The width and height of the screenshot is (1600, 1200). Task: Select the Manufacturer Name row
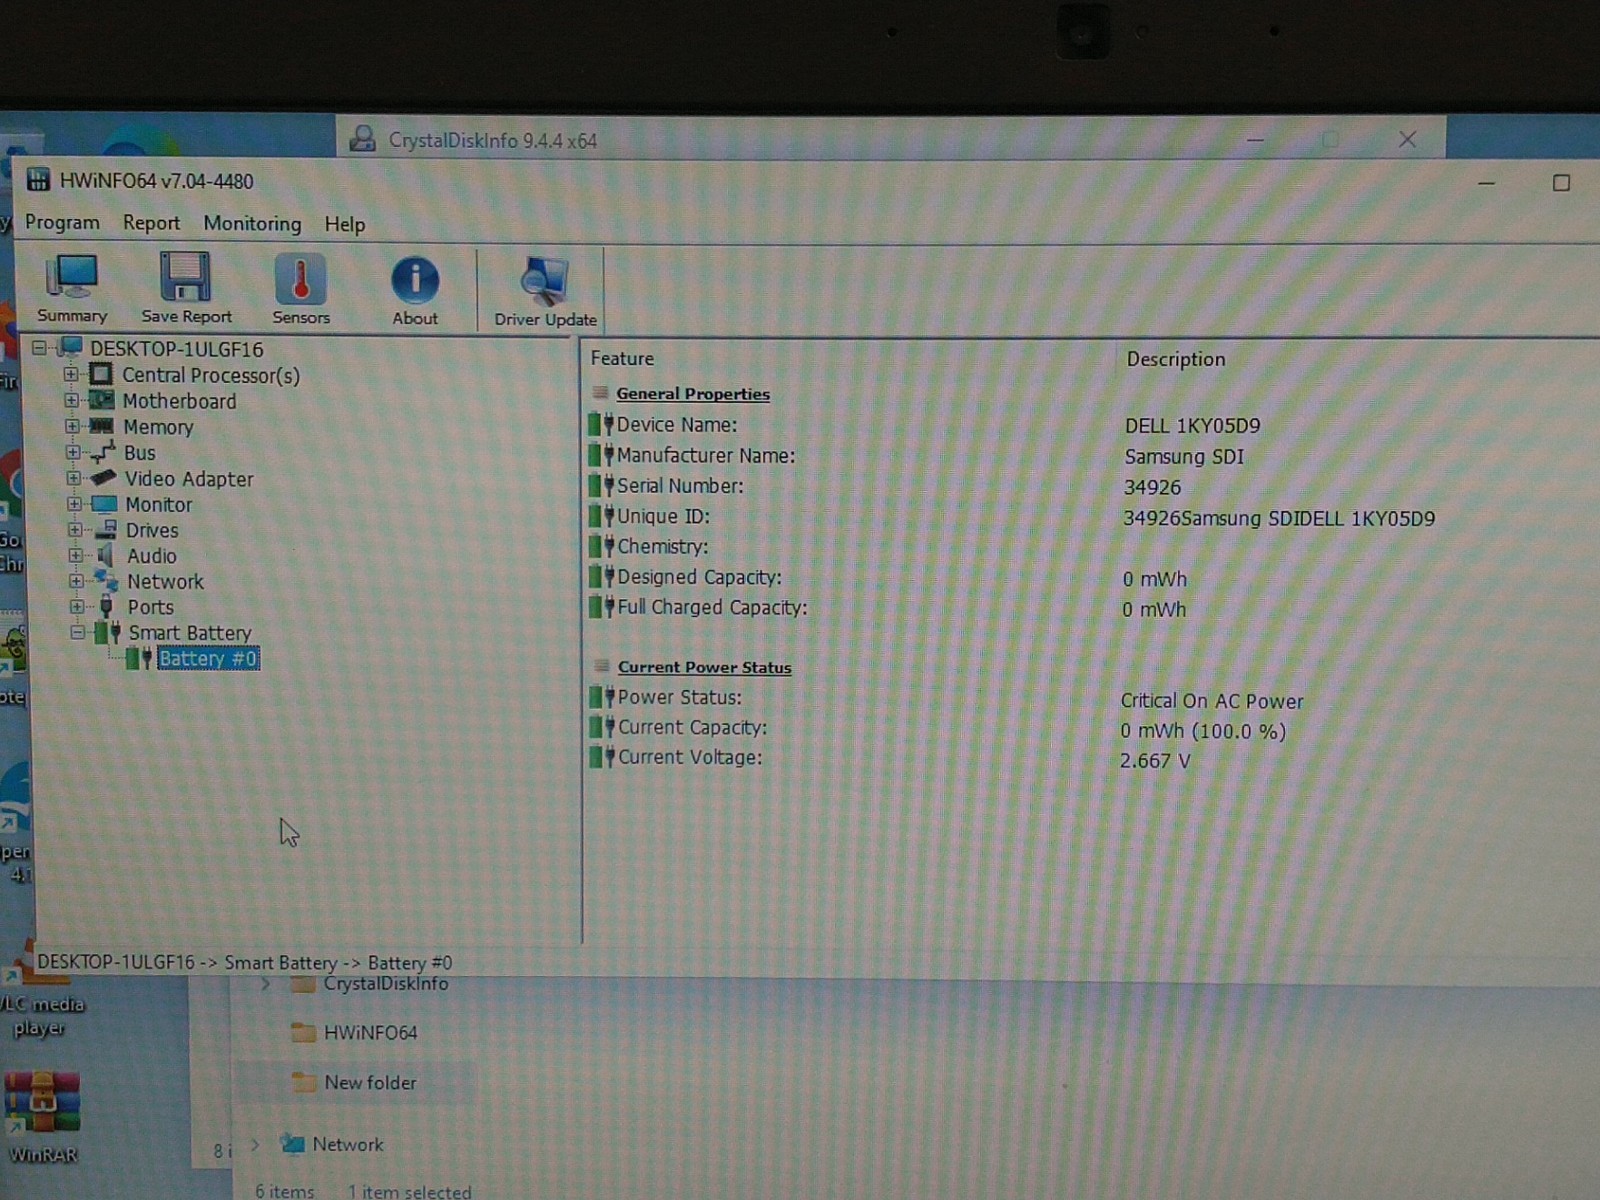click(918, 456)
